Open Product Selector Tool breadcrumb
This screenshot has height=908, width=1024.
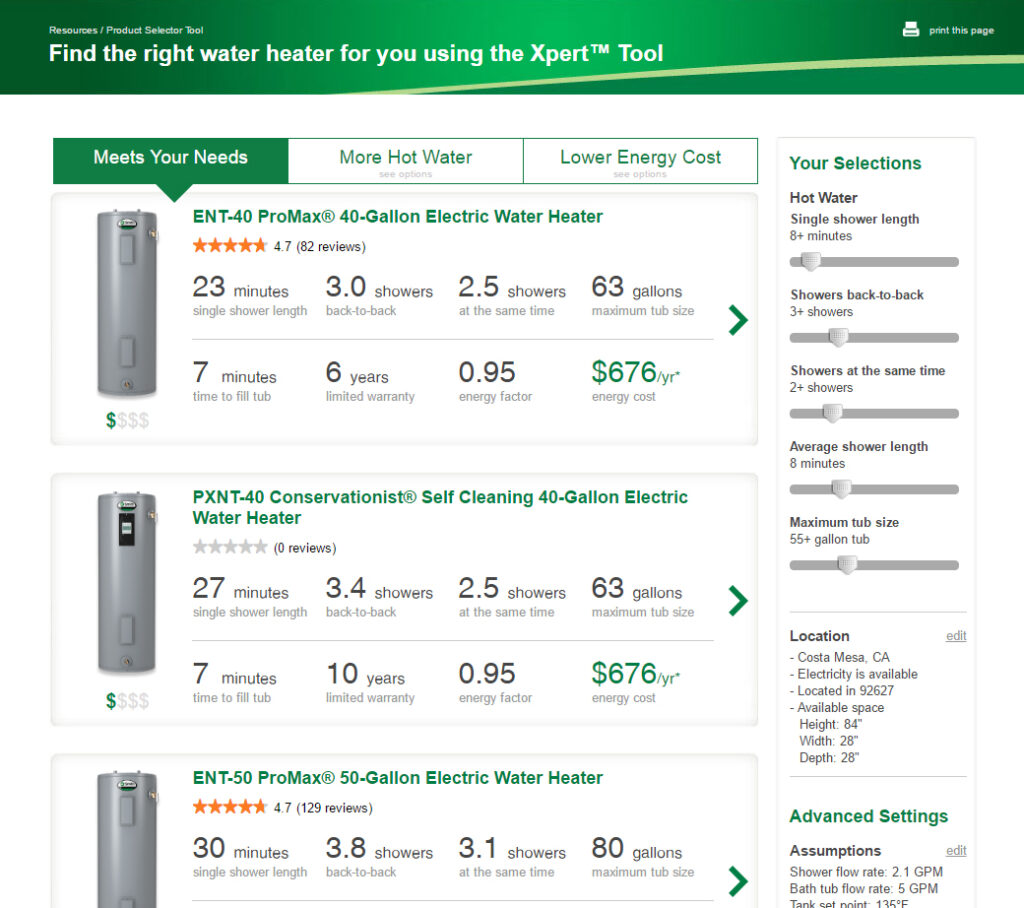[x=155, y=30]
